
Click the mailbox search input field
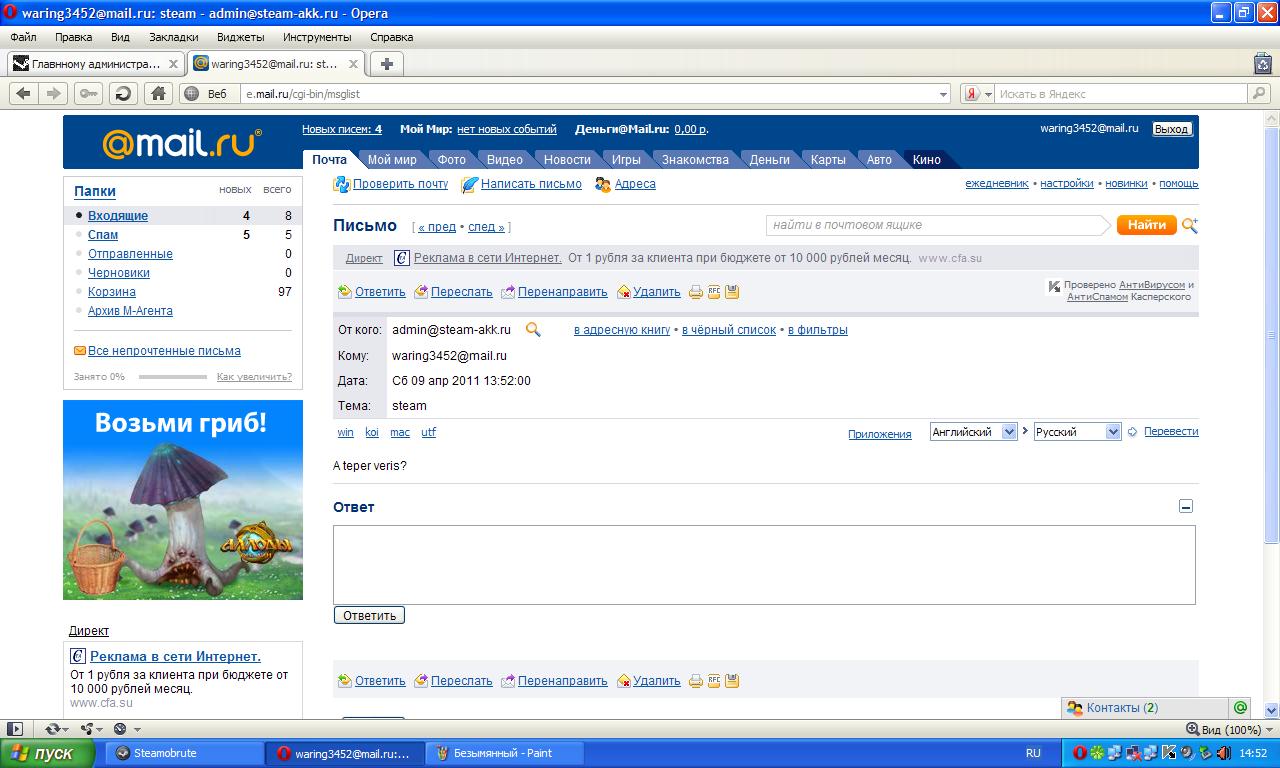point(938,225)
